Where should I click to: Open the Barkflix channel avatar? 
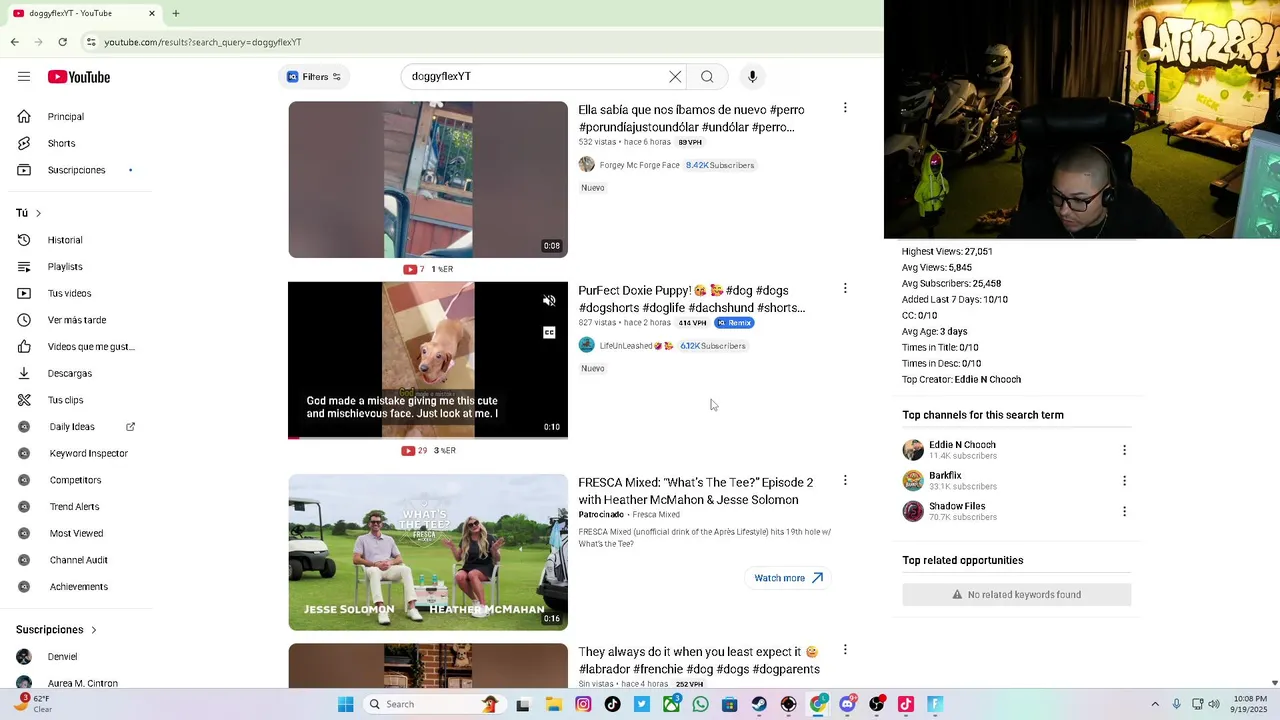point(913,481)
